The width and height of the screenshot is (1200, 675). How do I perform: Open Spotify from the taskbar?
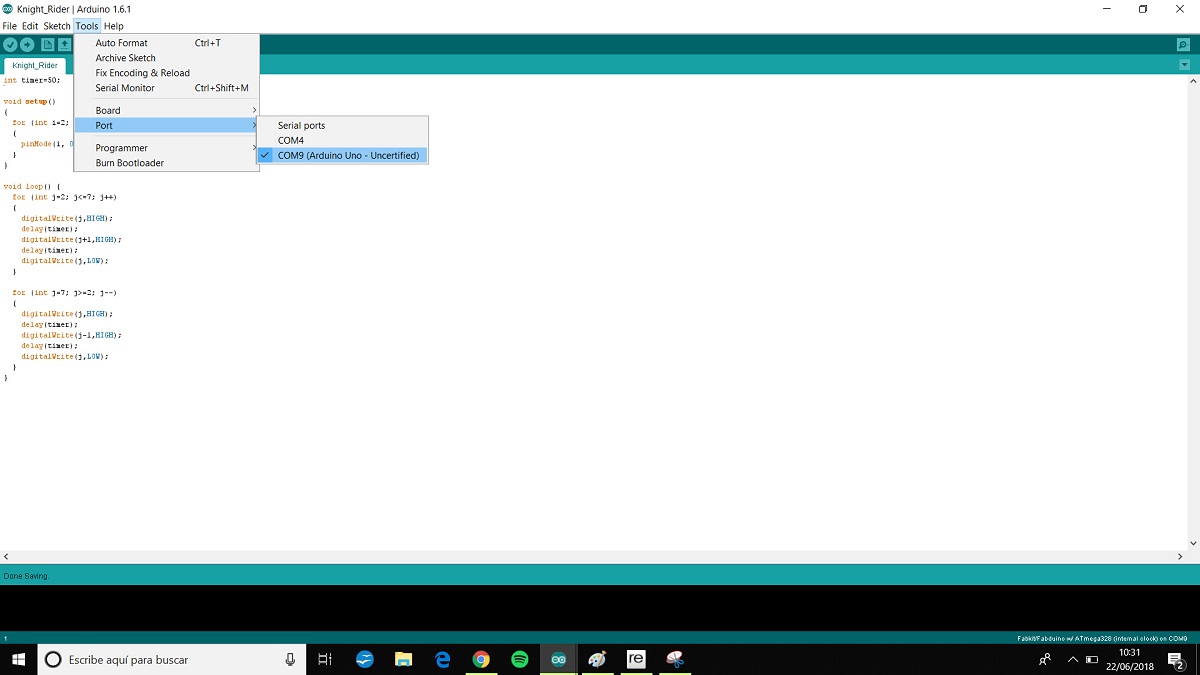pyautogui.click(x=520, y=659)
